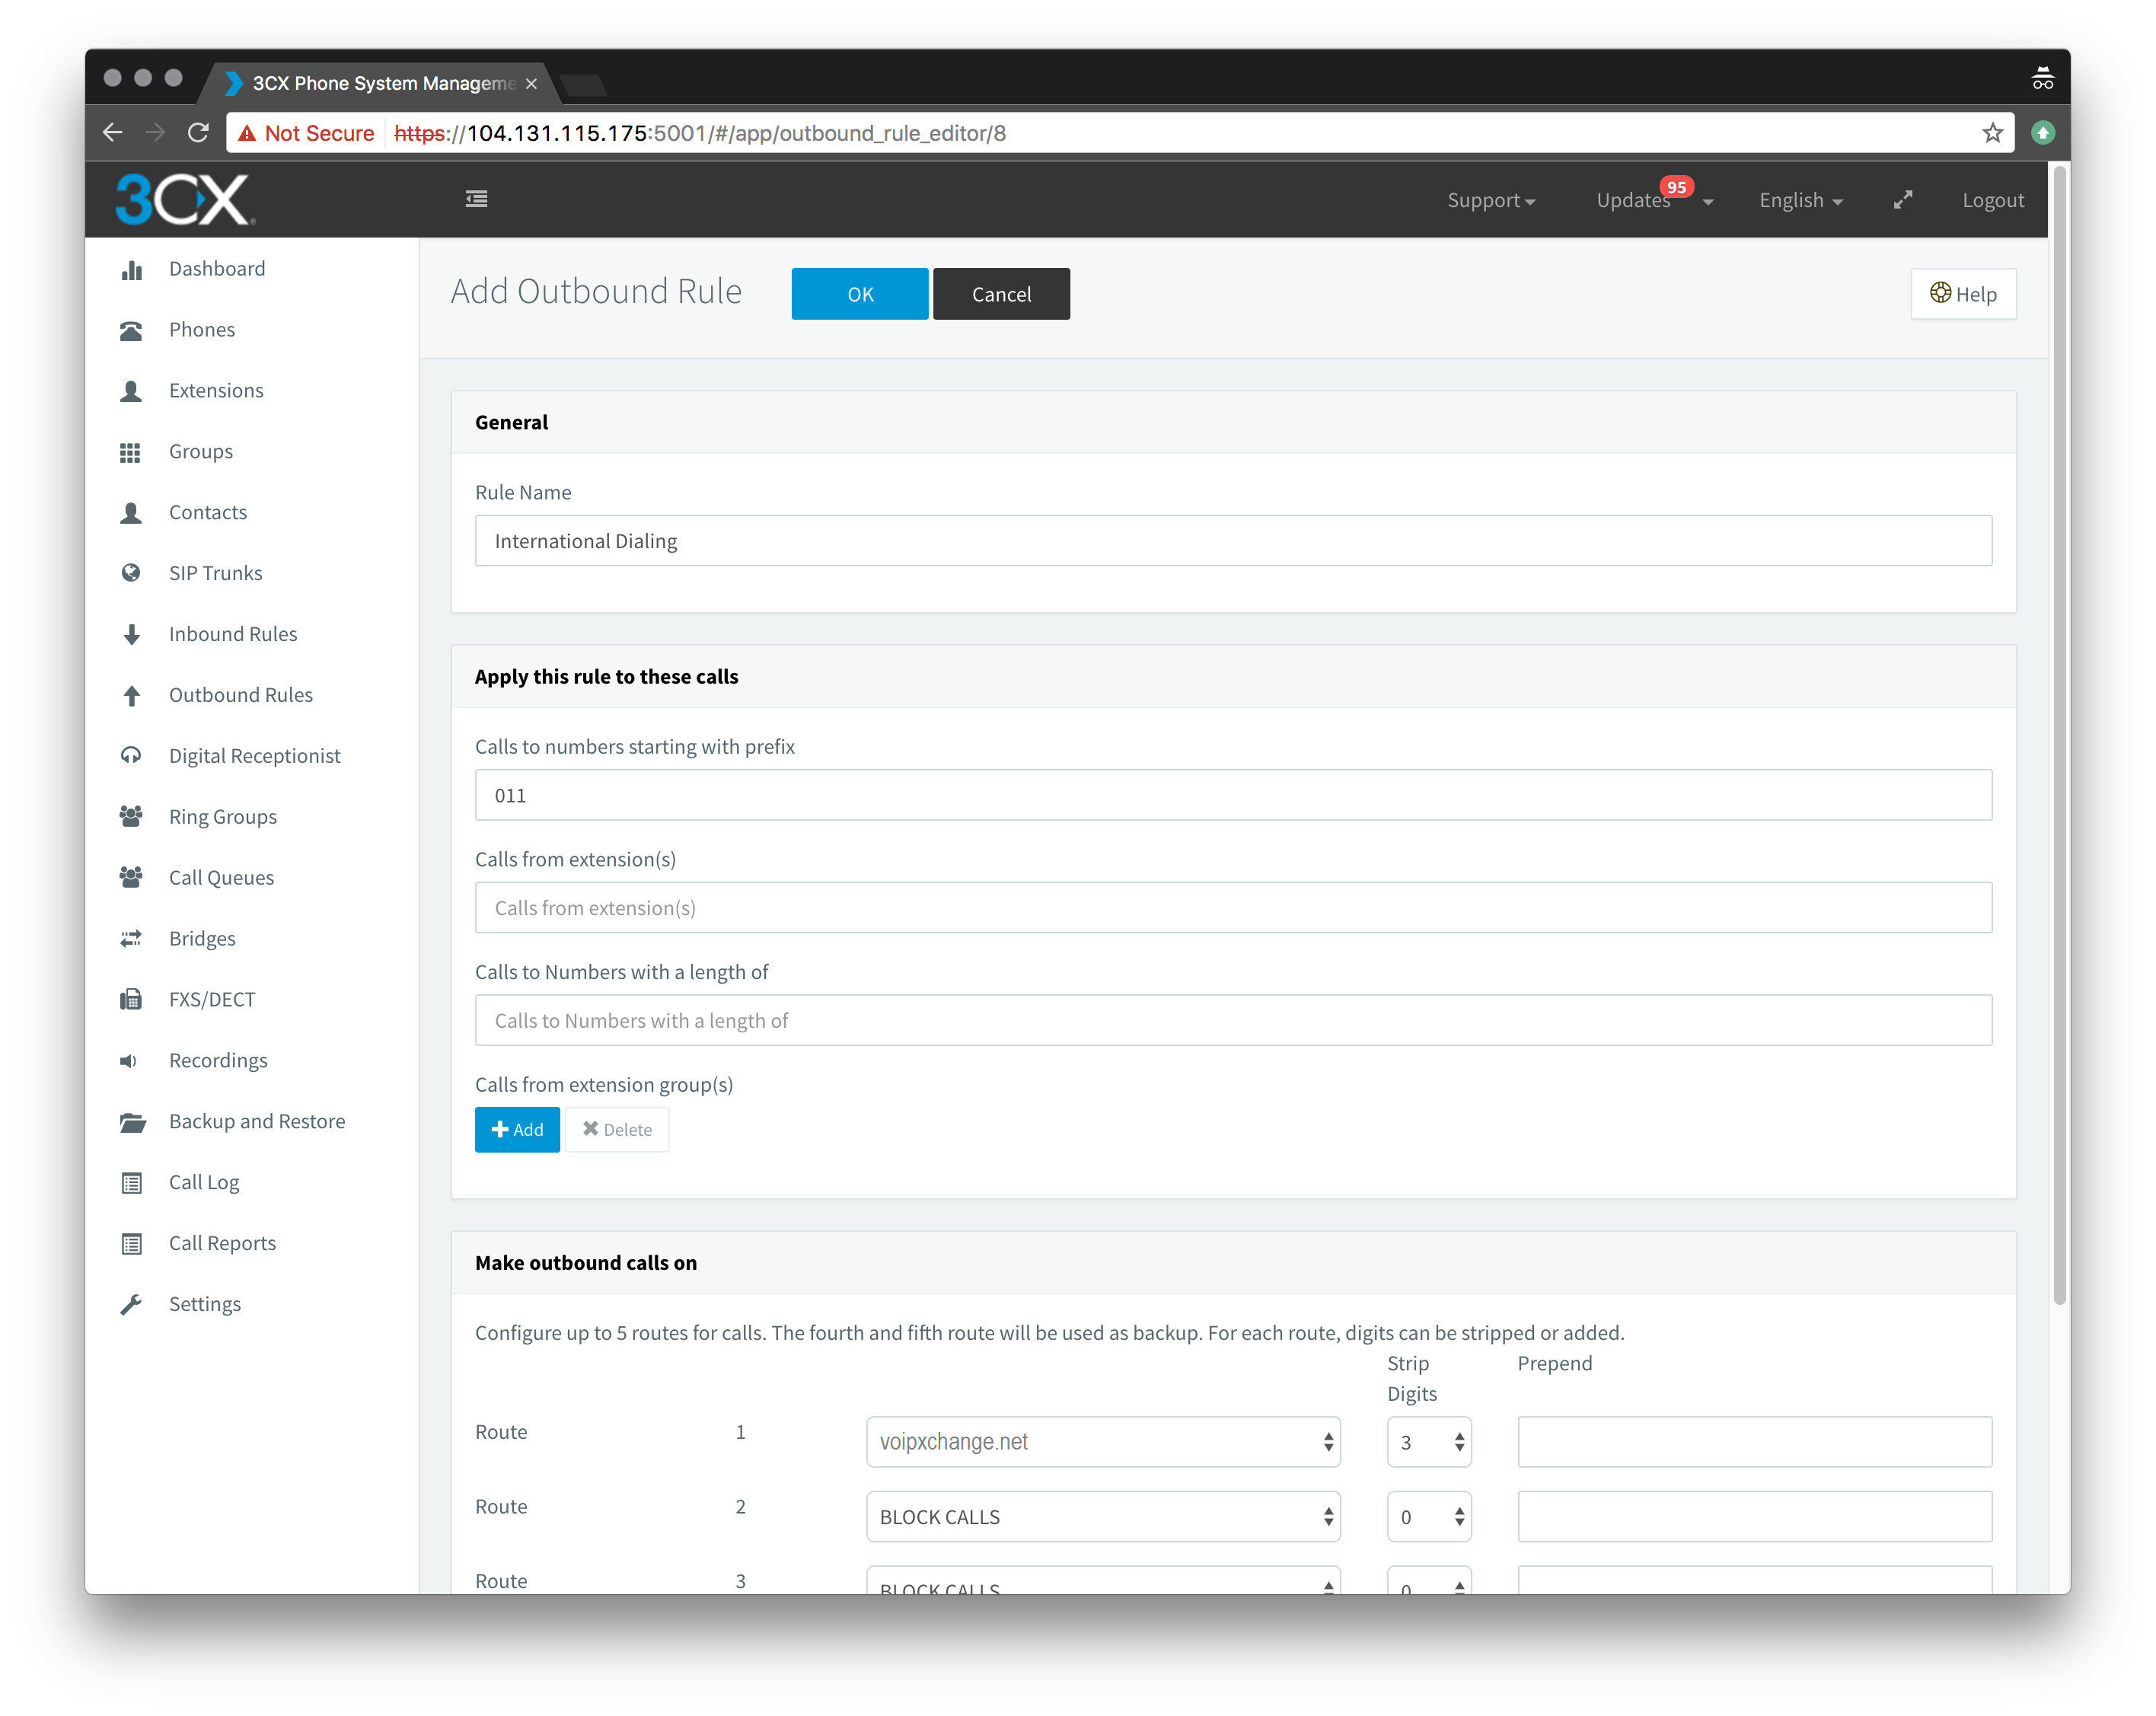Click browser address bar URL
Viewport: 2156px width, 1716px height.
coord(700,133)
